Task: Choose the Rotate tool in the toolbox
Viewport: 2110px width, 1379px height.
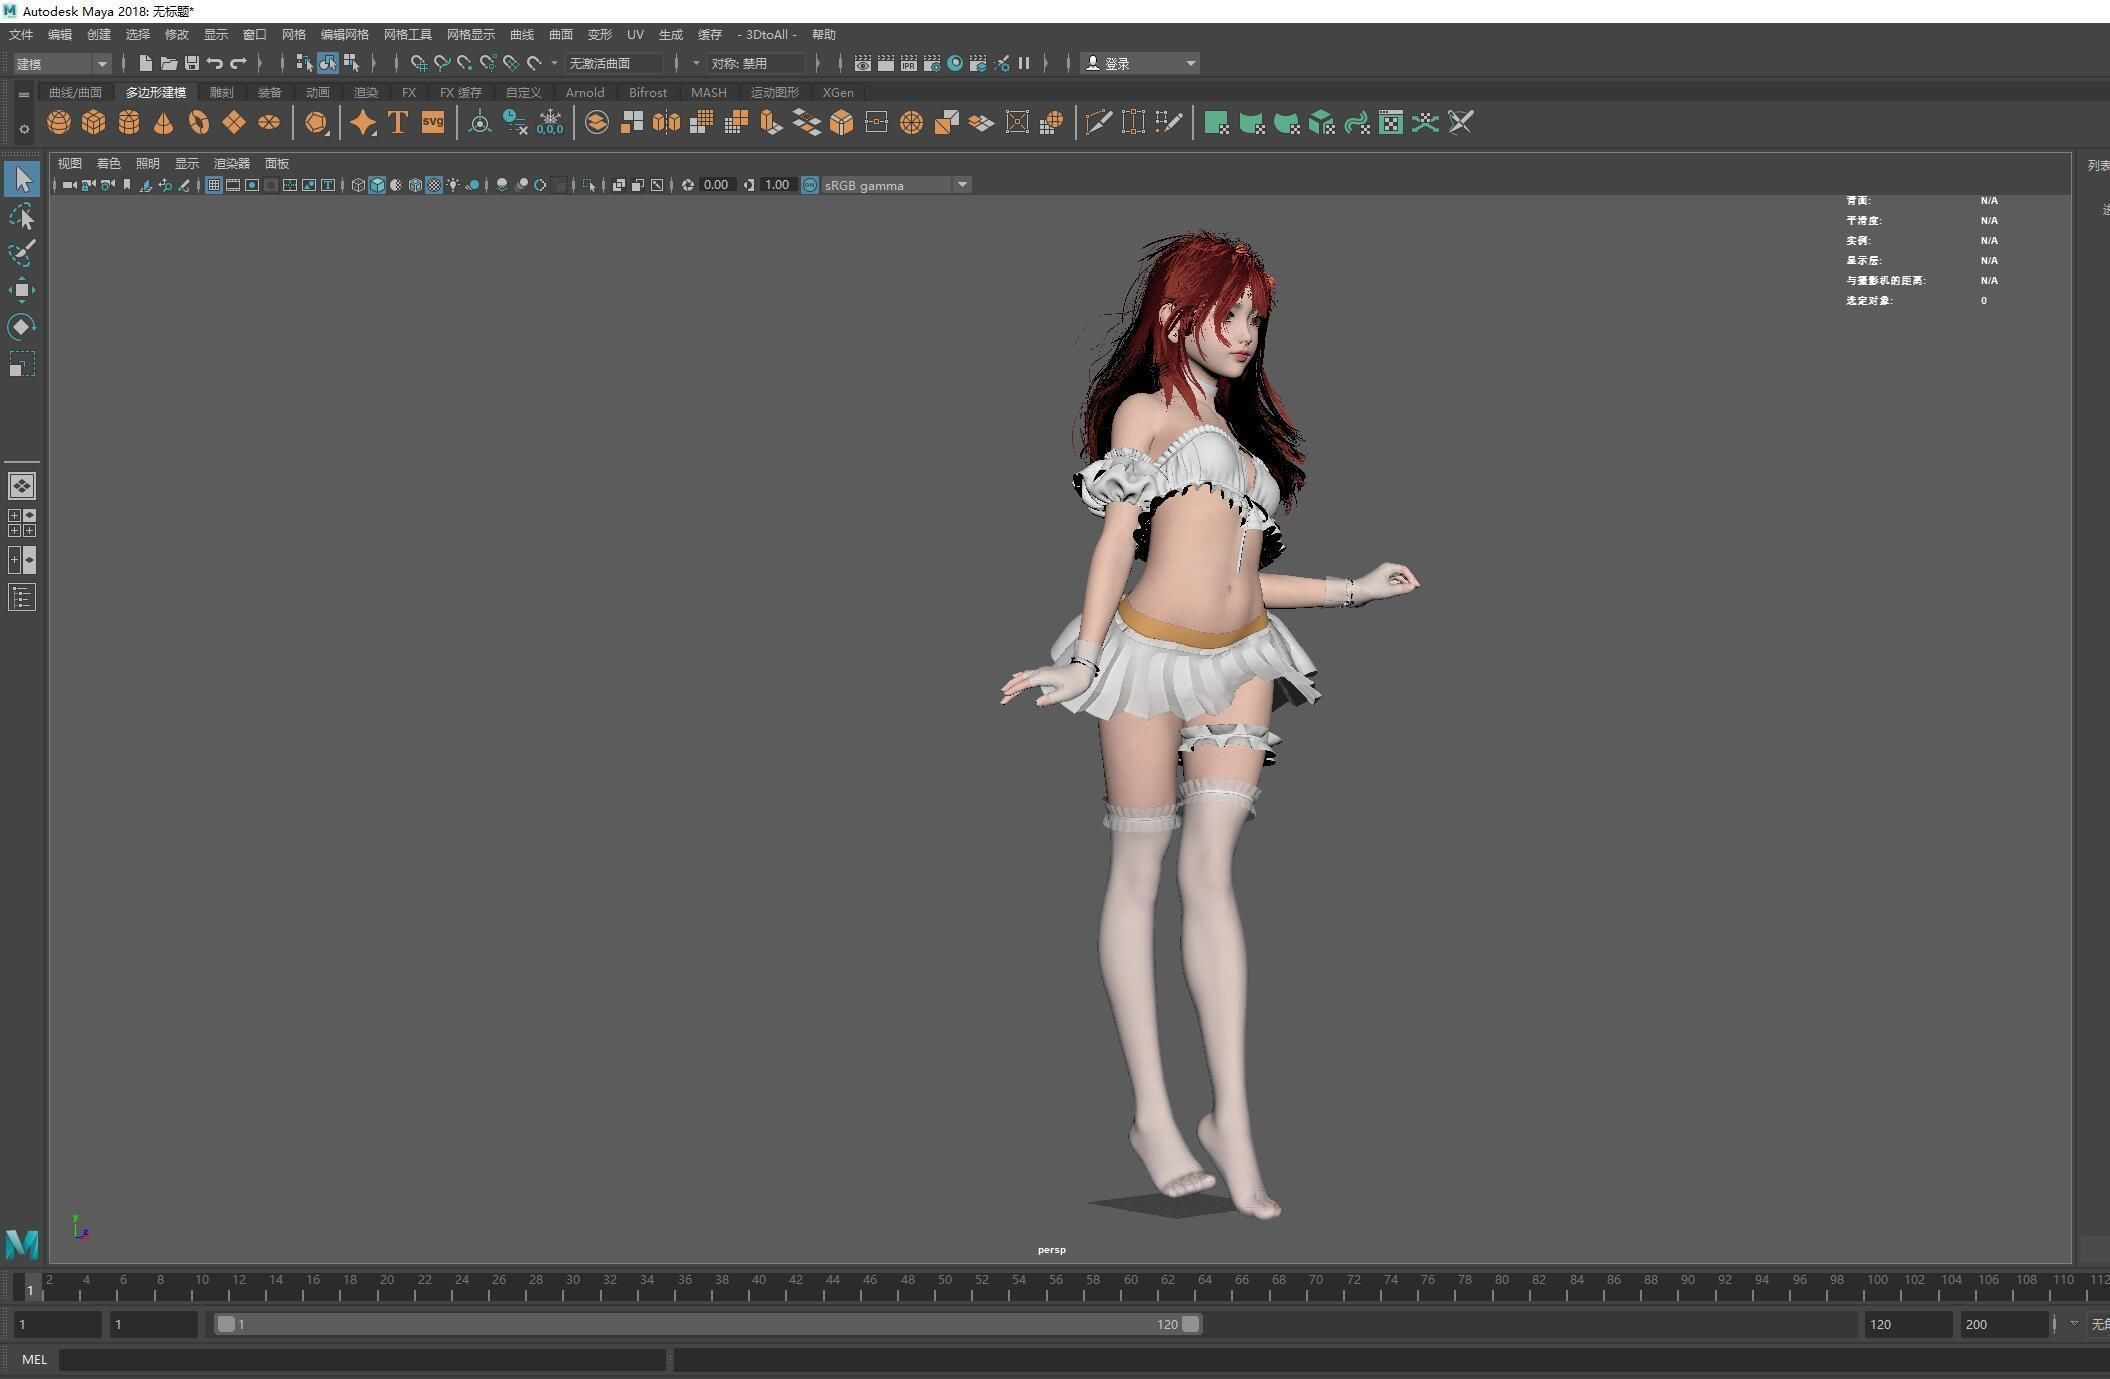Action: (x=22, y=327)
